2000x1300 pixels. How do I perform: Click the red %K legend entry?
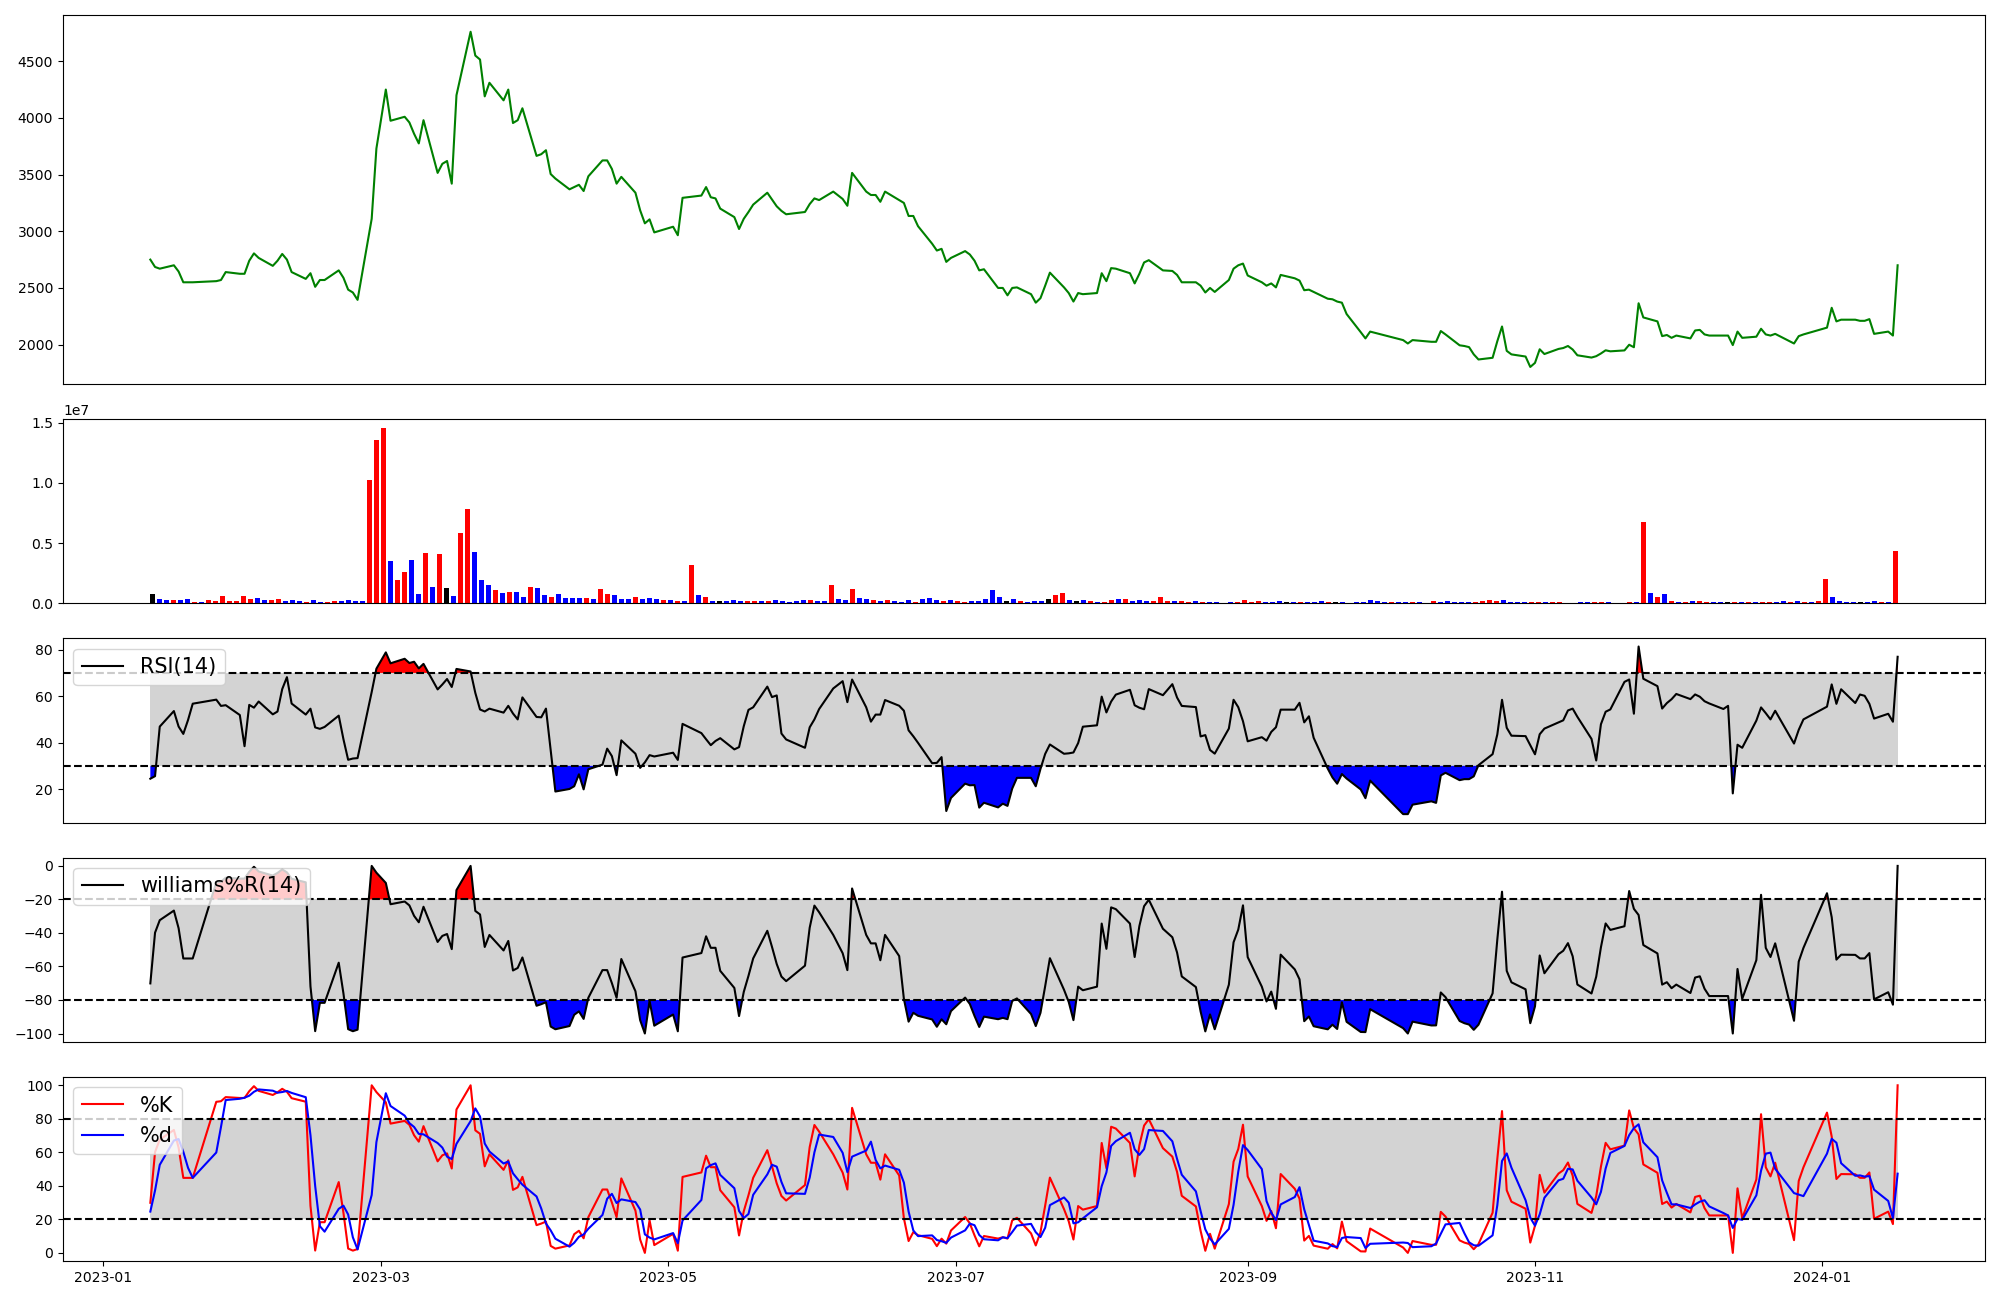pos(155,1105)
